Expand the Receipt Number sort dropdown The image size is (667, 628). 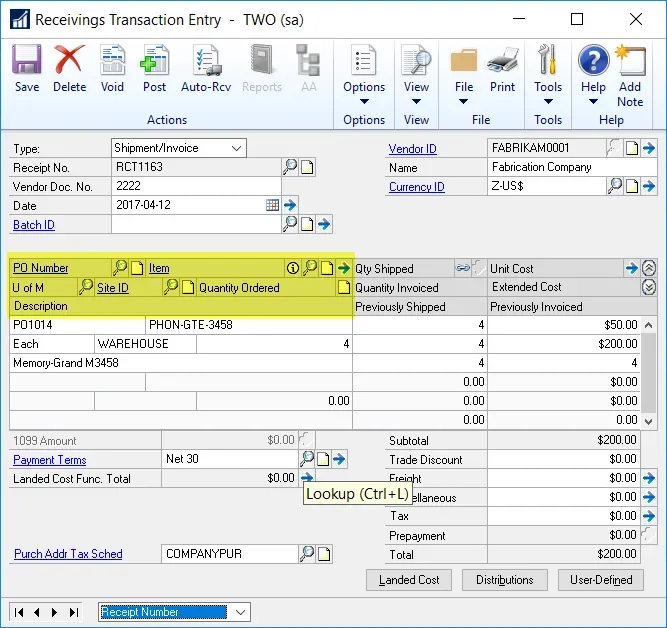[x=238, y=612]
